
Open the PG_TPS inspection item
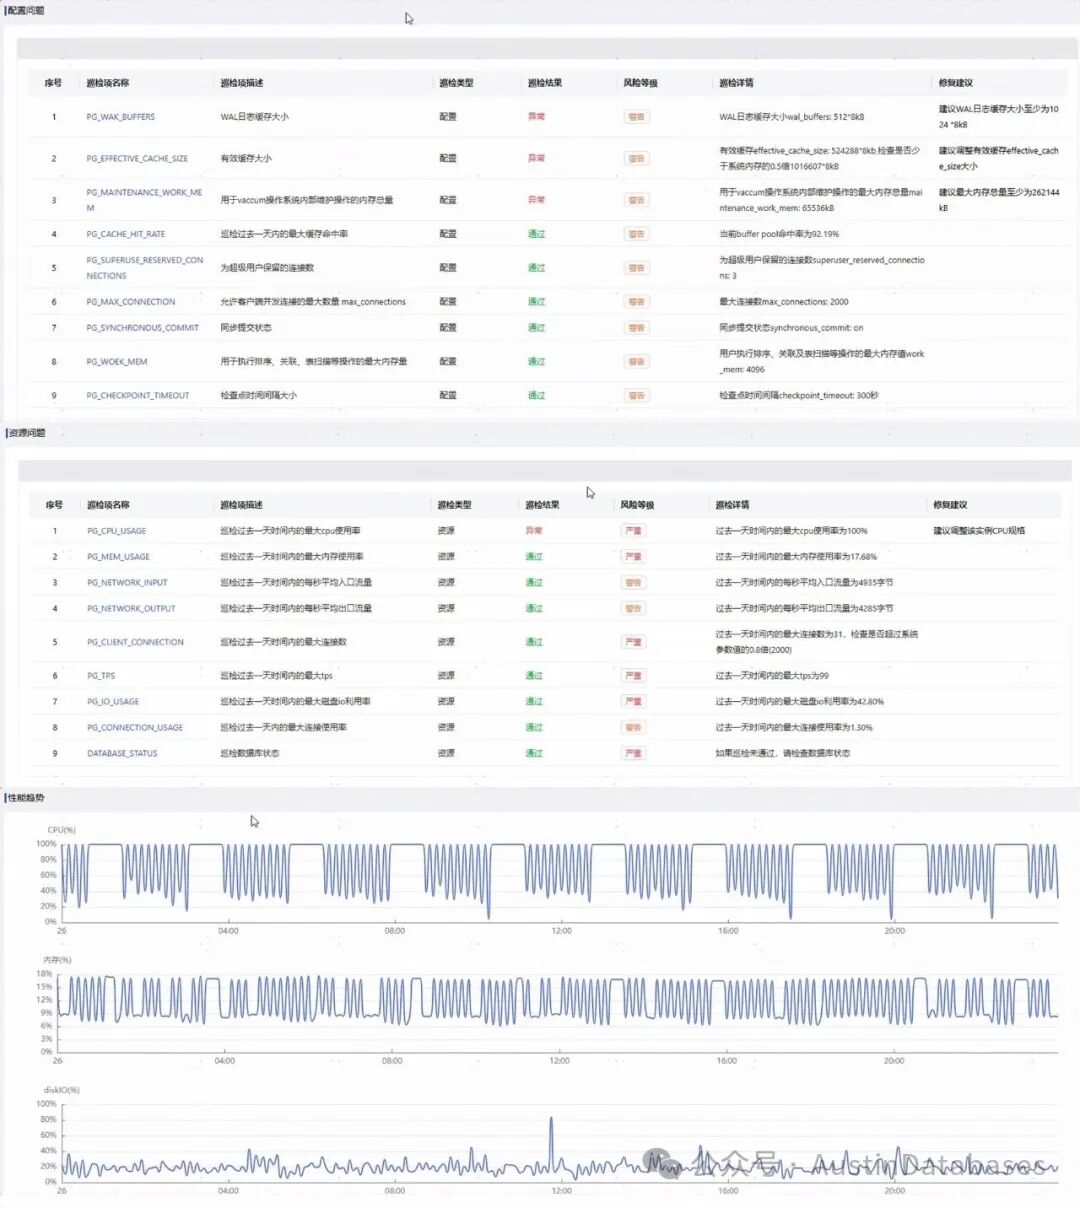pos(101,676)
